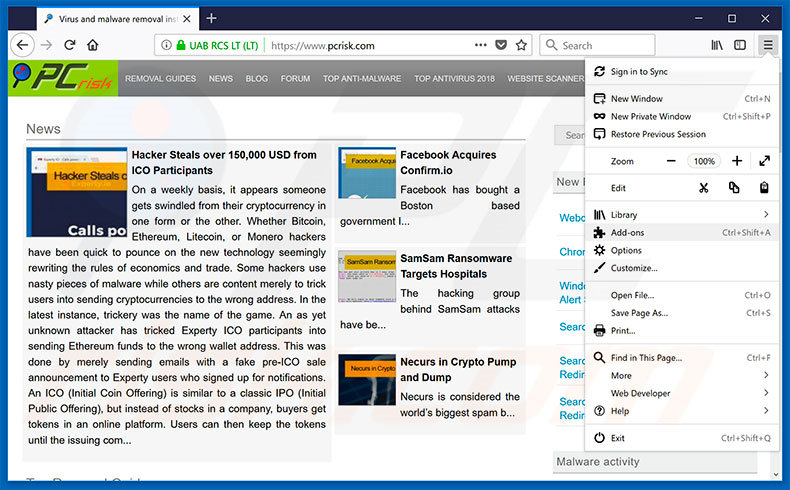Viewport: 790px width, 490px height.
Task: Click the Necurs in Crypto article thumbnail
Action: pyautogui.click(x=367, y=380)
